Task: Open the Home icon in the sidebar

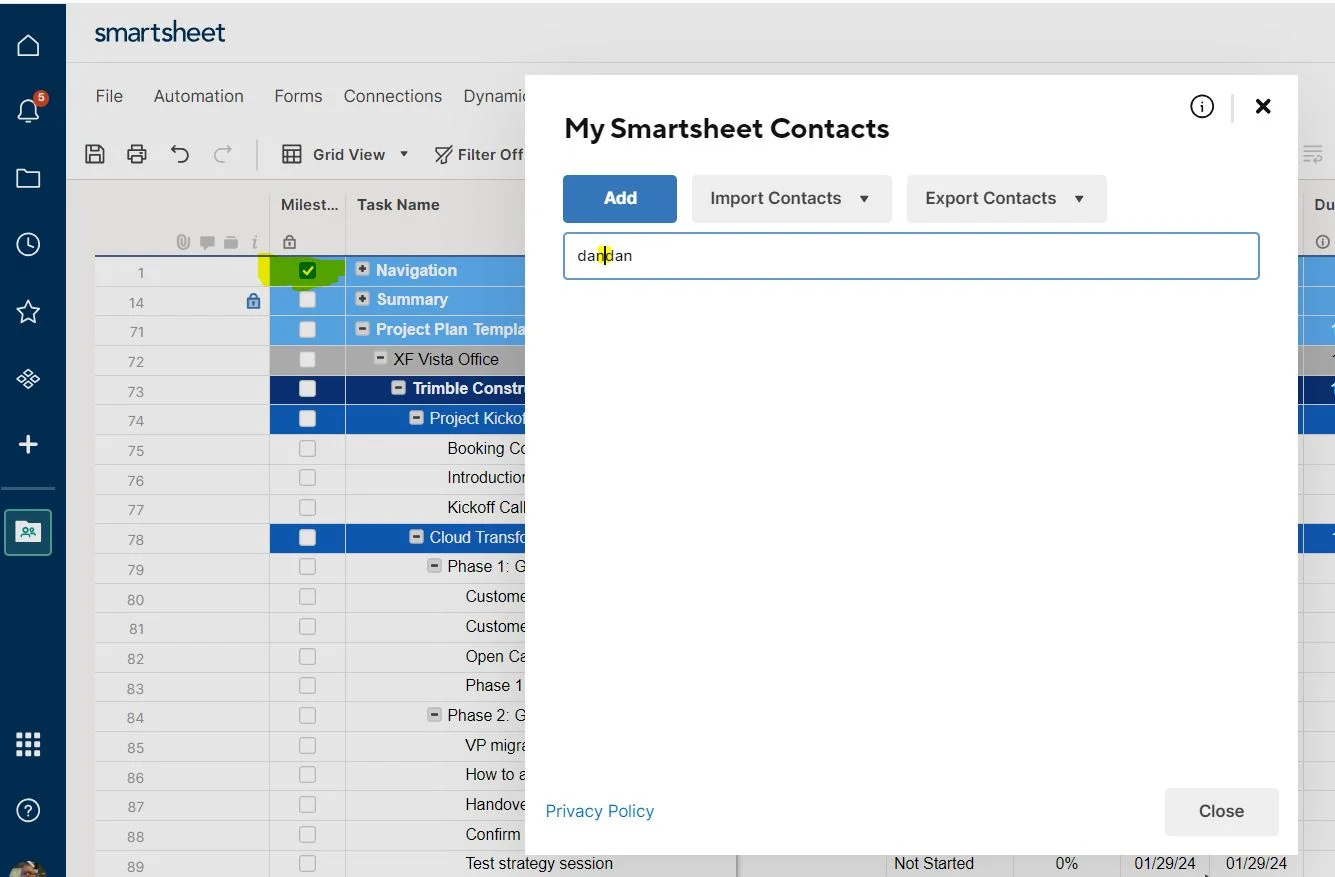Action: (28, 46)
